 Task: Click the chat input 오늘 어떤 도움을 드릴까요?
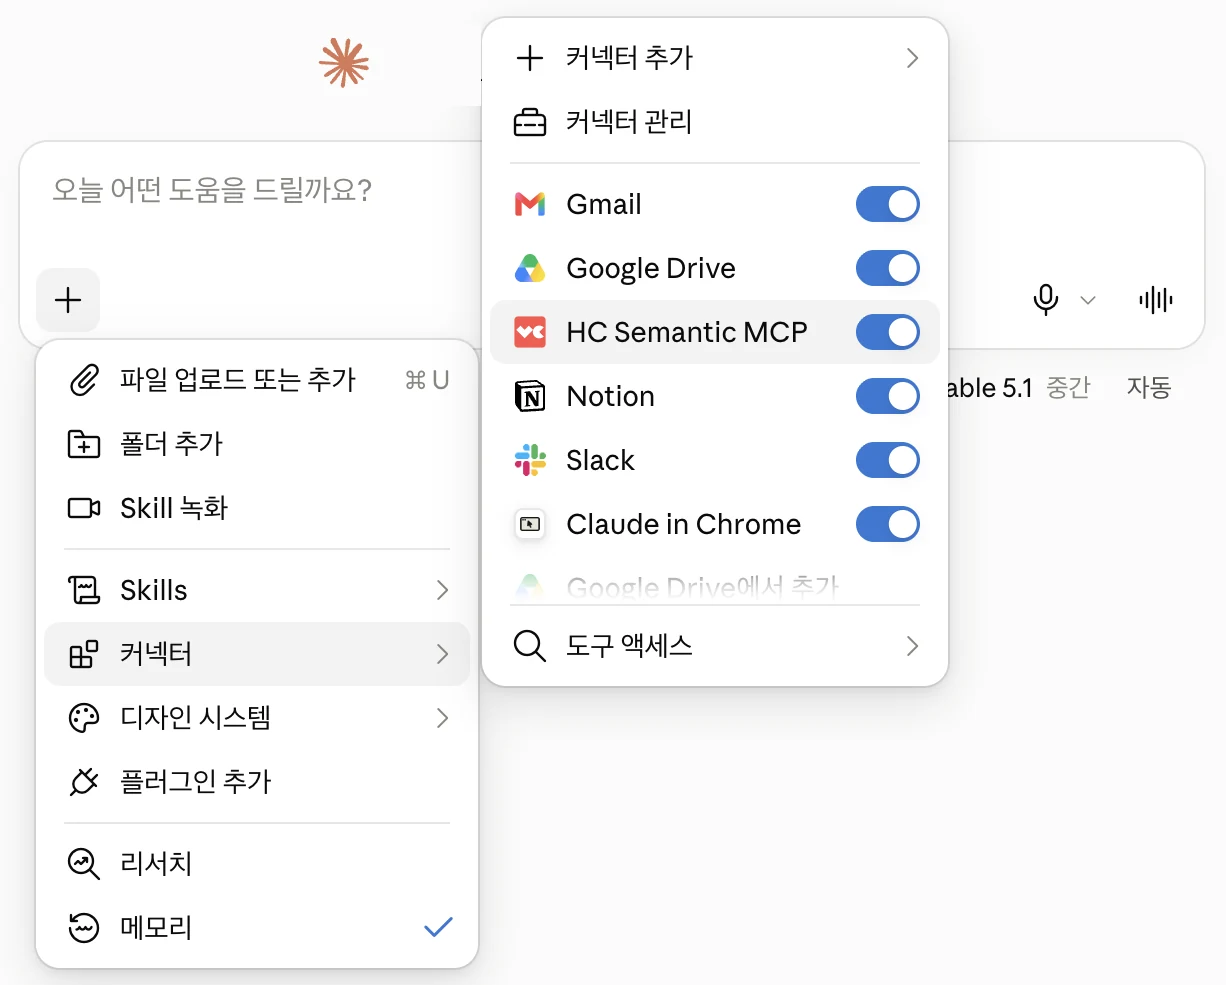pyautogui.click(x=212, y=190)
